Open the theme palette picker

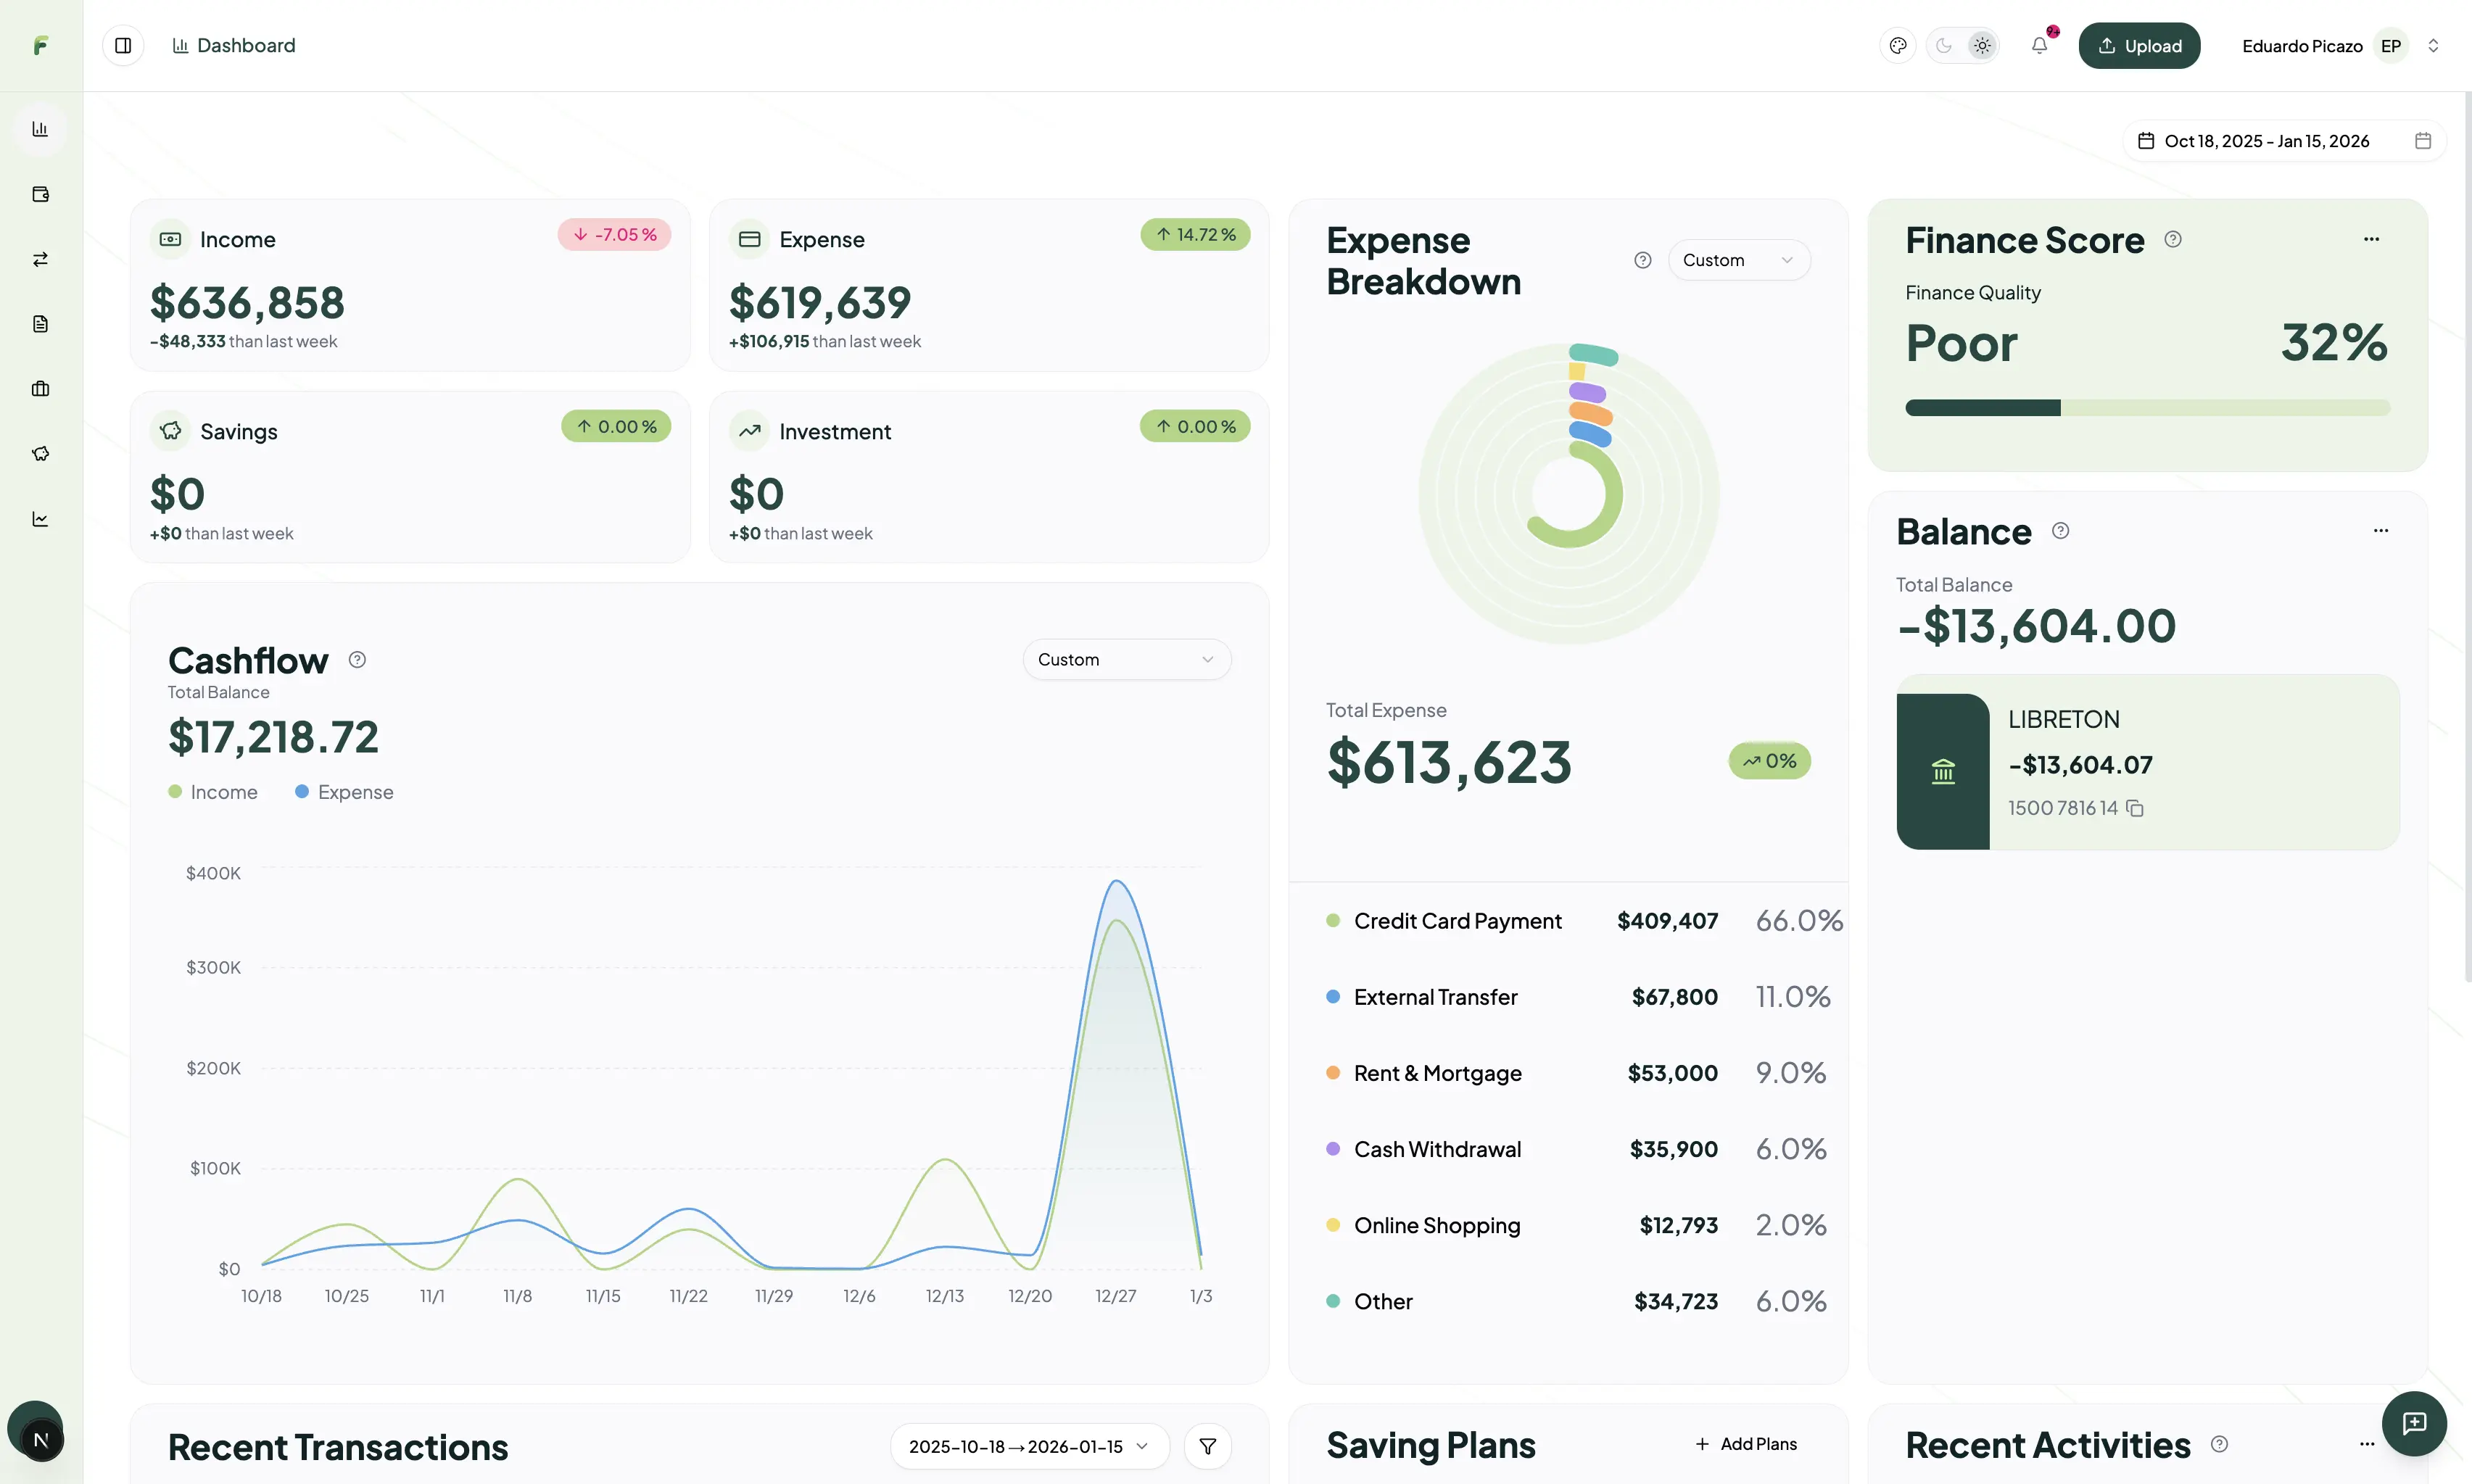pos(1897,45)
